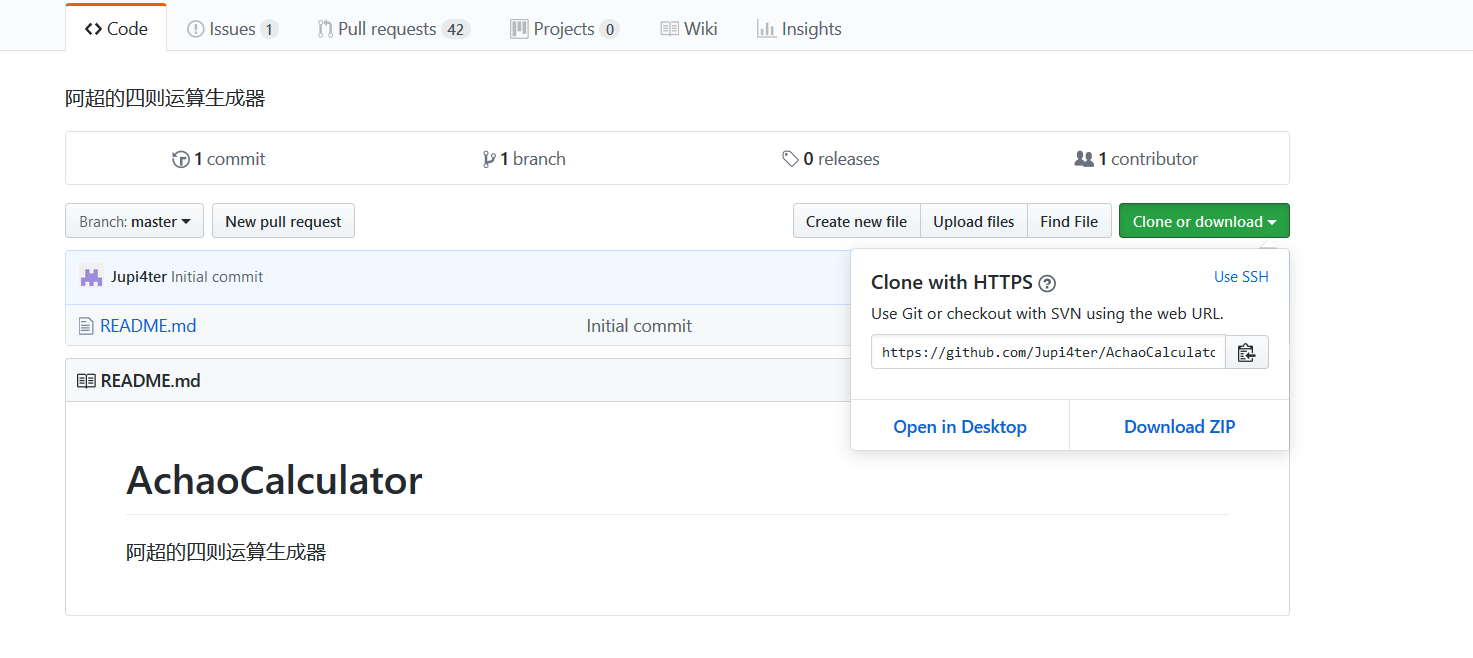Click Create new file button

pos(856,221)
